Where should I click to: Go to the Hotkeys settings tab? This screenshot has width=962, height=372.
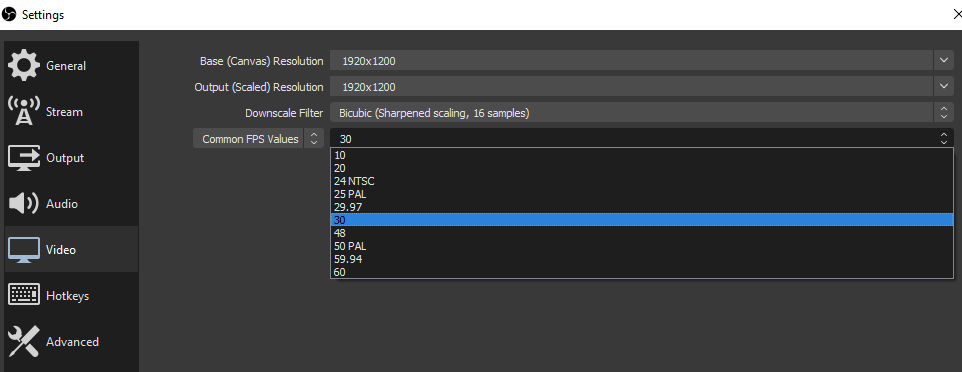click(71, 295)
